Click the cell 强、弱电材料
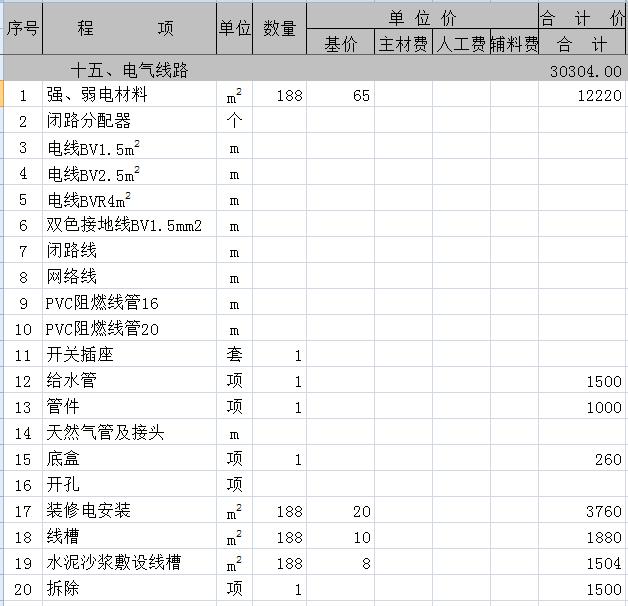This screenshot has height=606, width=628. 129,95
